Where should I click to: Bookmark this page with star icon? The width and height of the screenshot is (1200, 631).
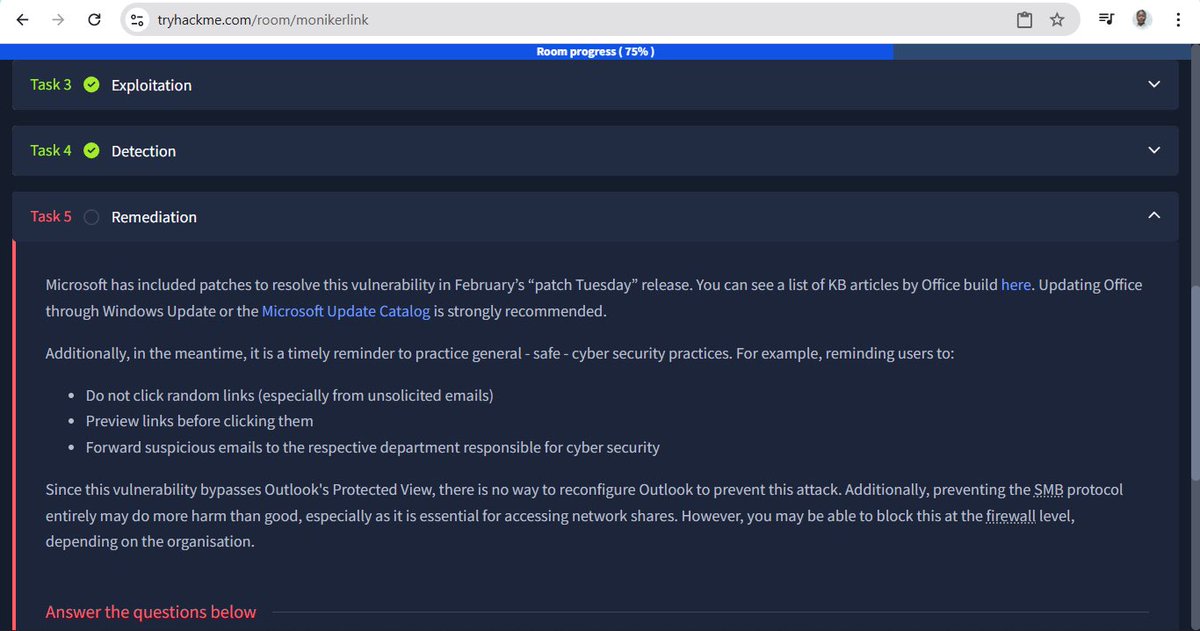point(1057,19)
